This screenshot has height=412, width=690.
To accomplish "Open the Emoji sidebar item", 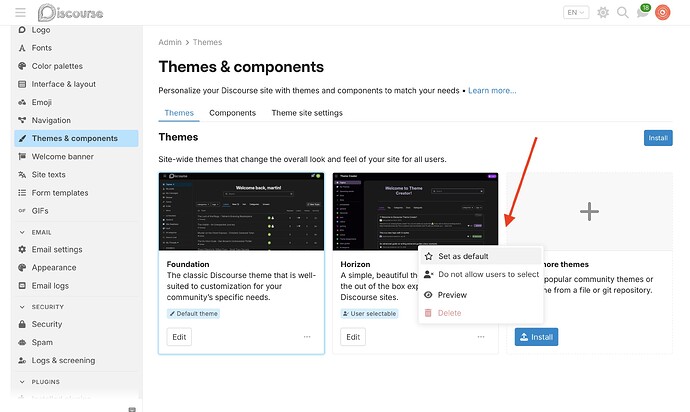I will coord(41,102).
